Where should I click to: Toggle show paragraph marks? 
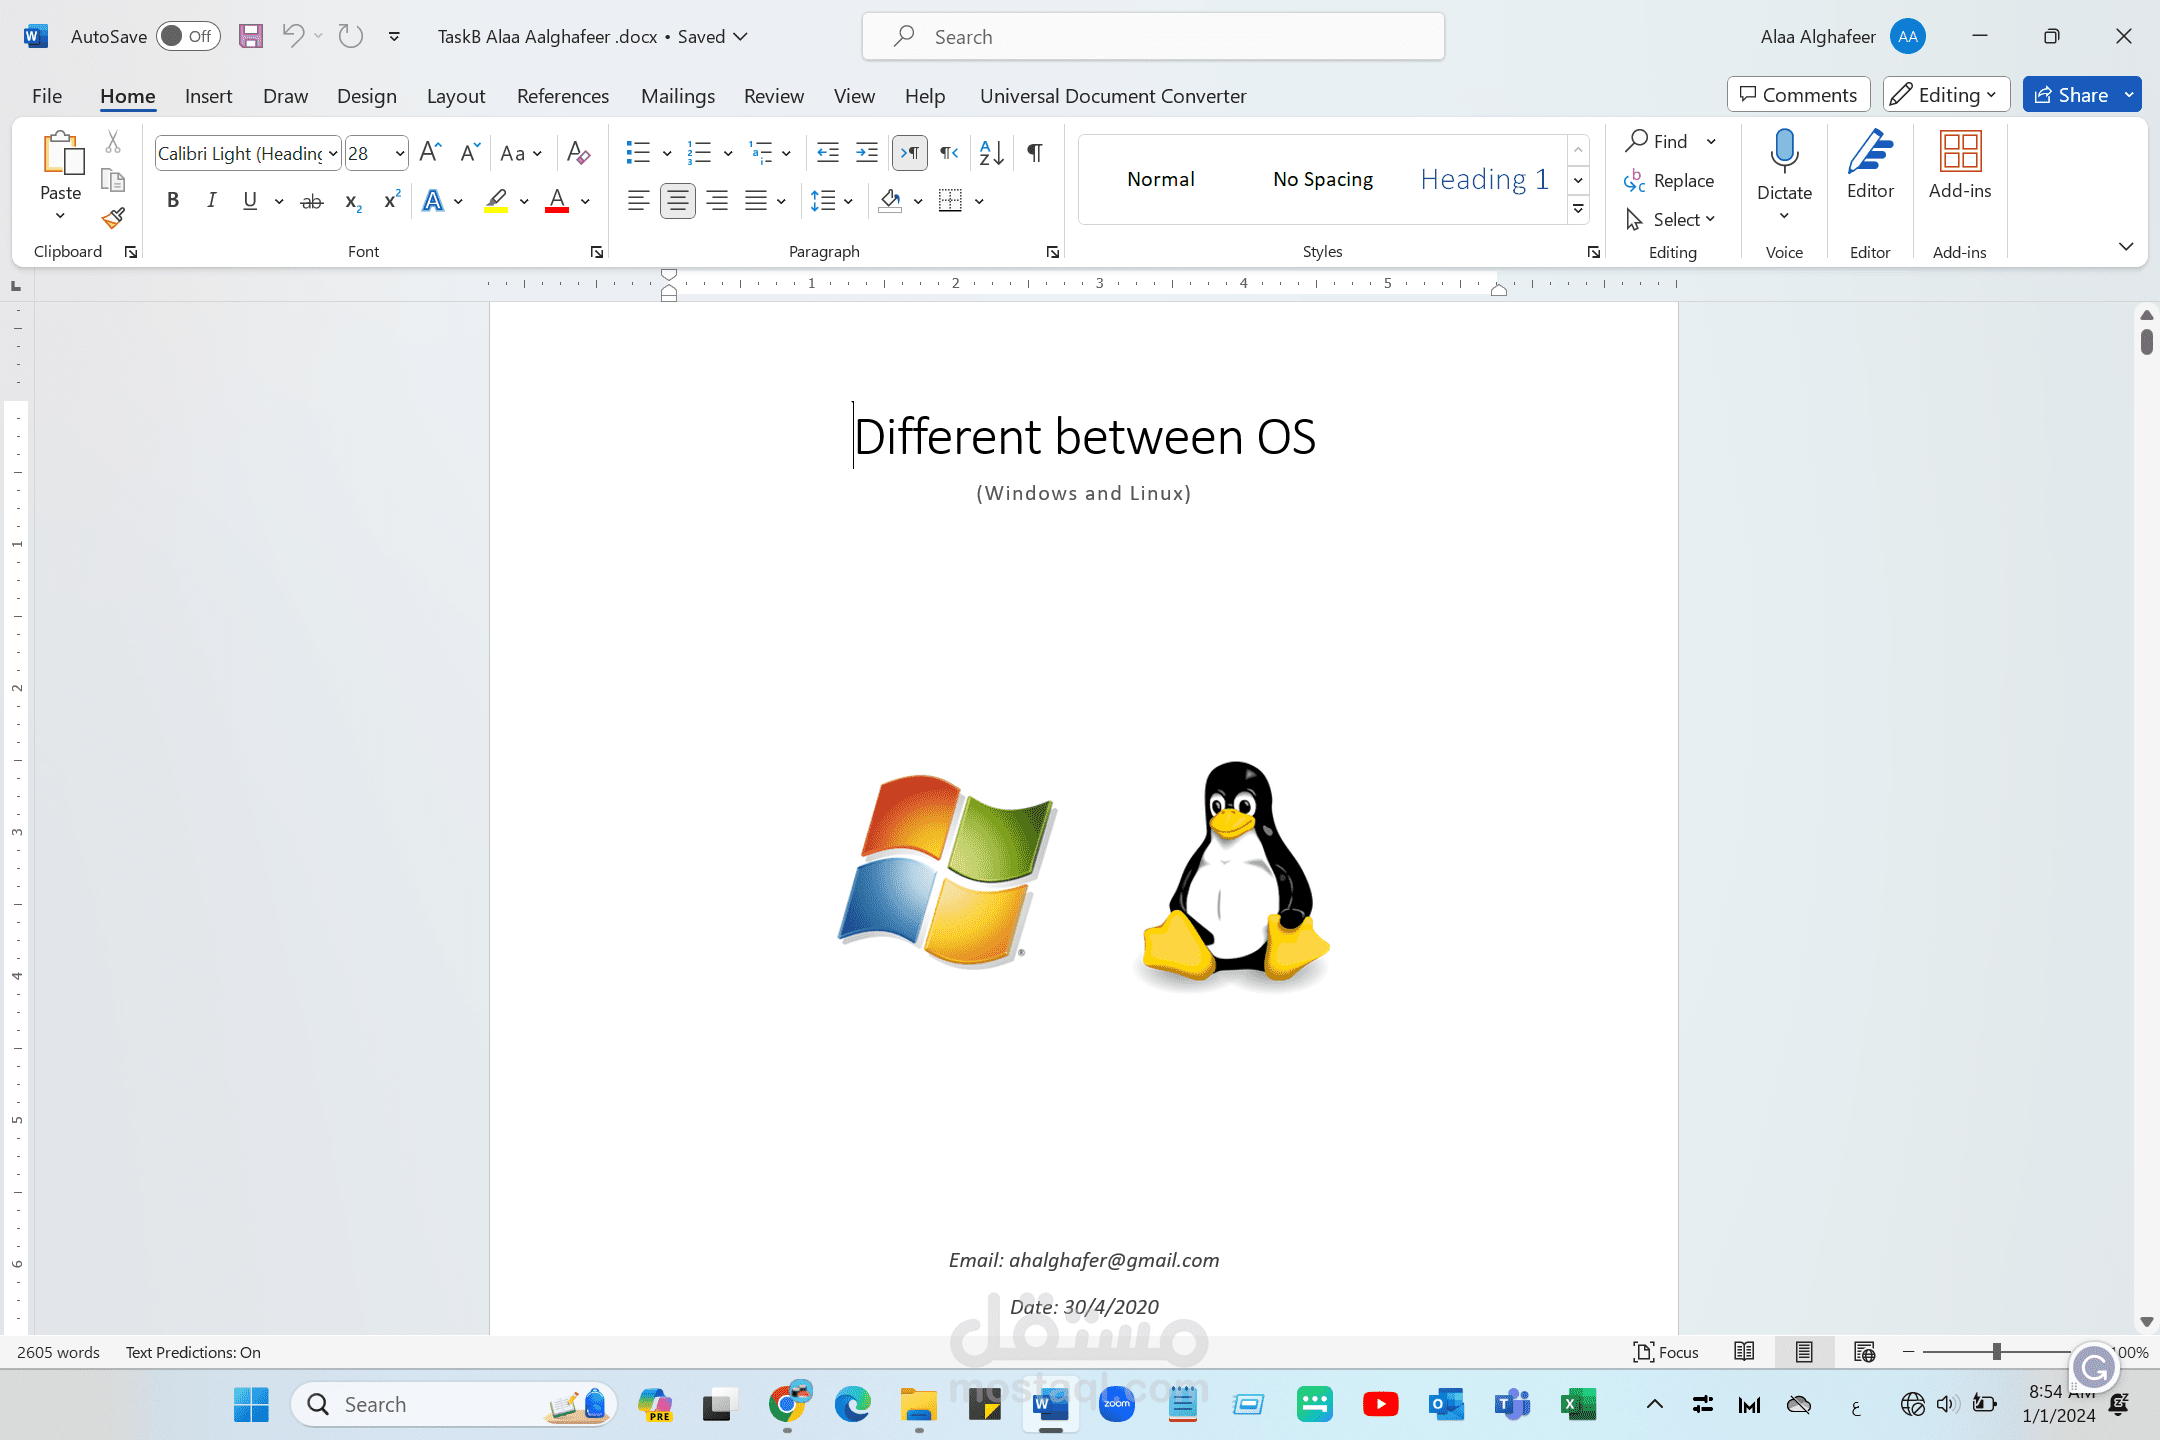click(x=1035, y=152)
